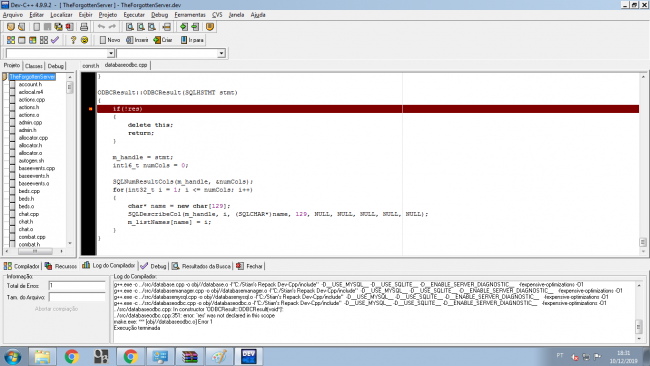Switch to the Classes sidebar tab
Viewport: 650px width, 366px height.
pos(34,66)
